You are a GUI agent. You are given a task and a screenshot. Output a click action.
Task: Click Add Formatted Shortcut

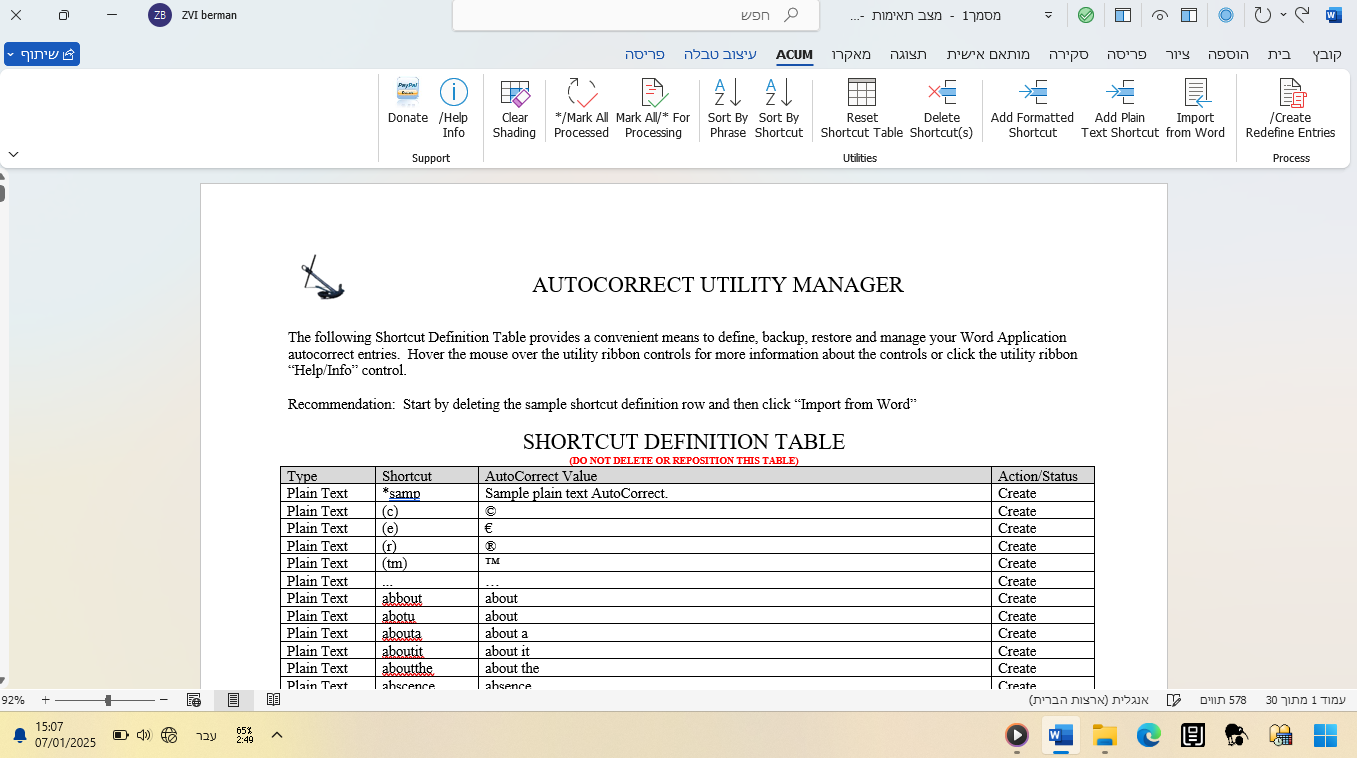pos(1032,109)
